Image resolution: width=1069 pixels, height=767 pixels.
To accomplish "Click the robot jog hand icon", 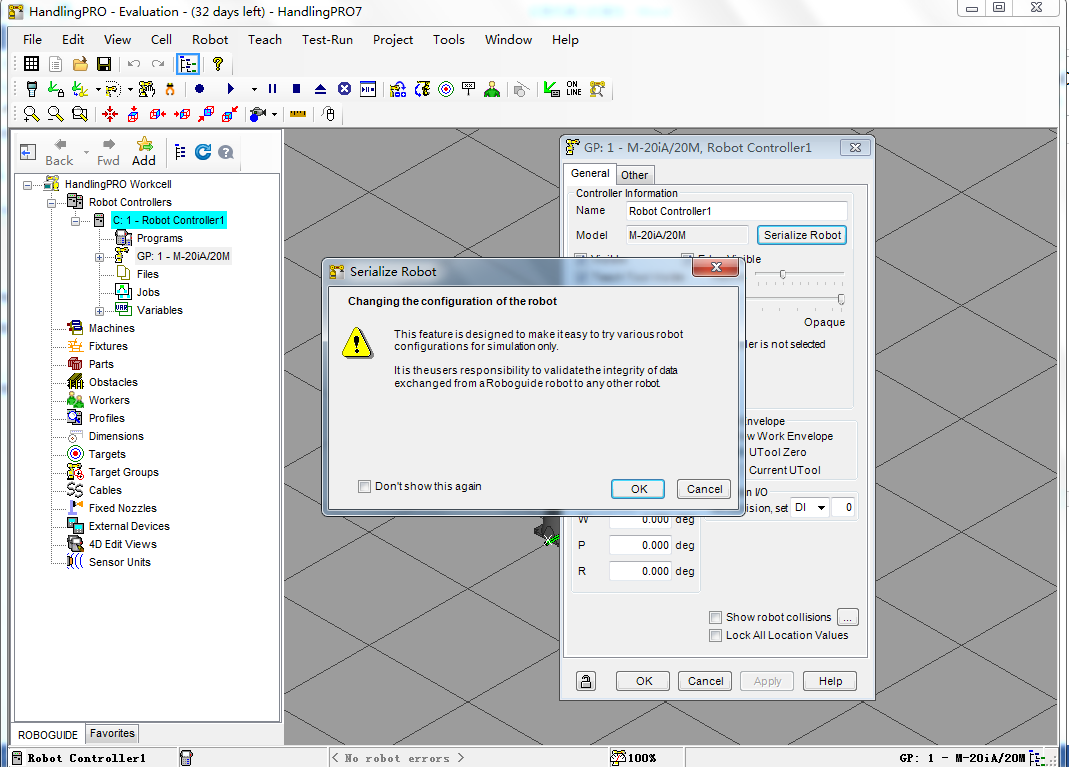I will 147,89.
